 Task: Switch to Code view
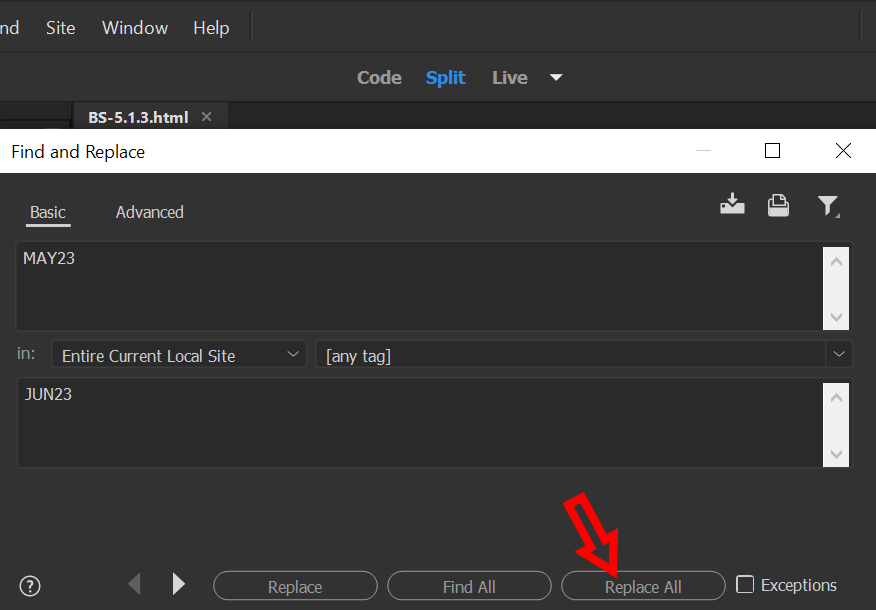pos(379,77)
